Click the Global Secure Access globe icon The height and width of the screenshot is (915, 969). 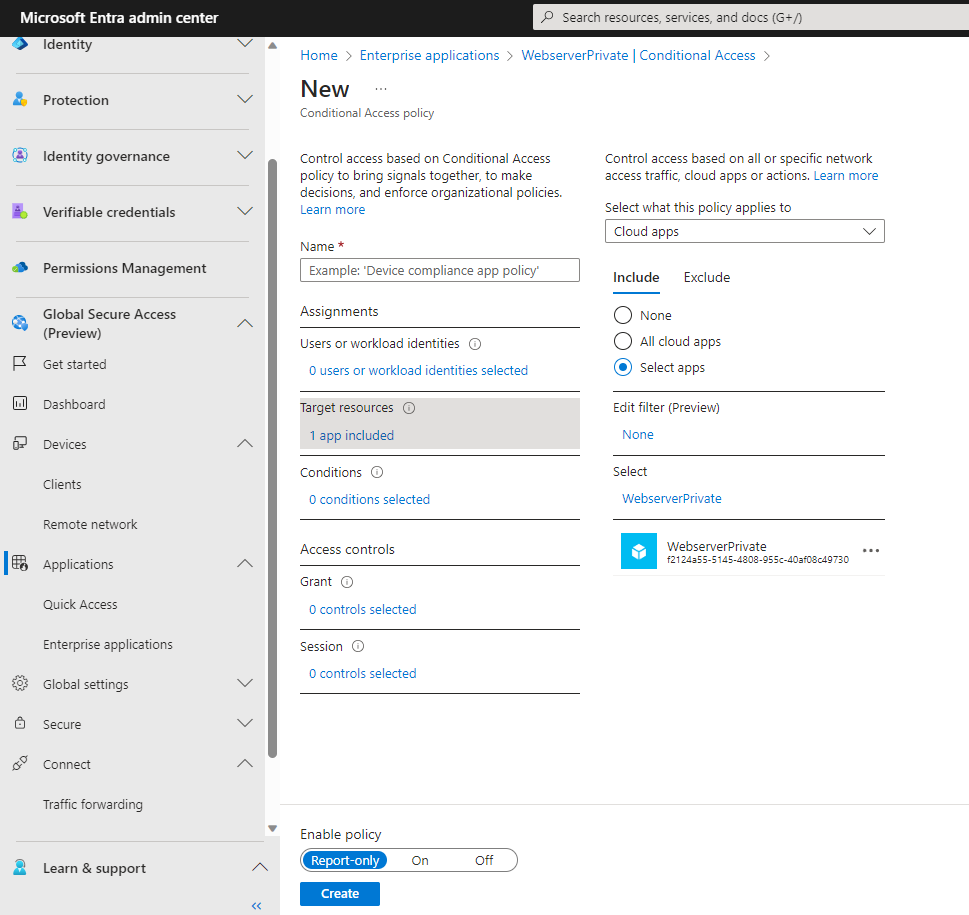(20, 323)
